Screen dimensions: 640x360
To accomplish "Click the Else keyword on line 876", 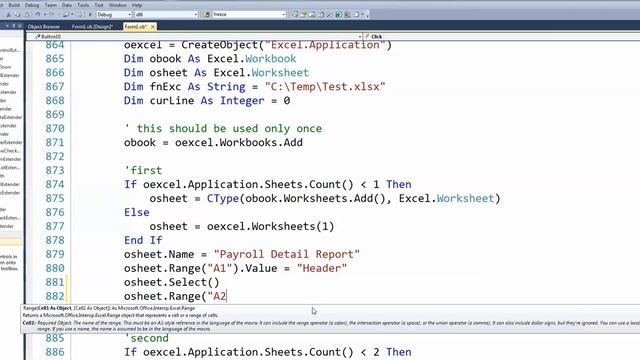I will pyautogui.click(x=137, y=212).
